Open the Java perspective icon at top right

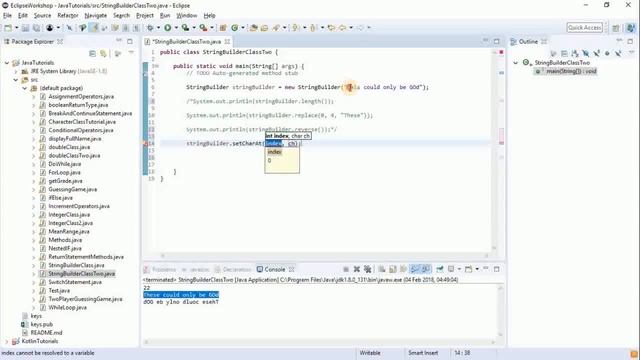tap(631, 28)
